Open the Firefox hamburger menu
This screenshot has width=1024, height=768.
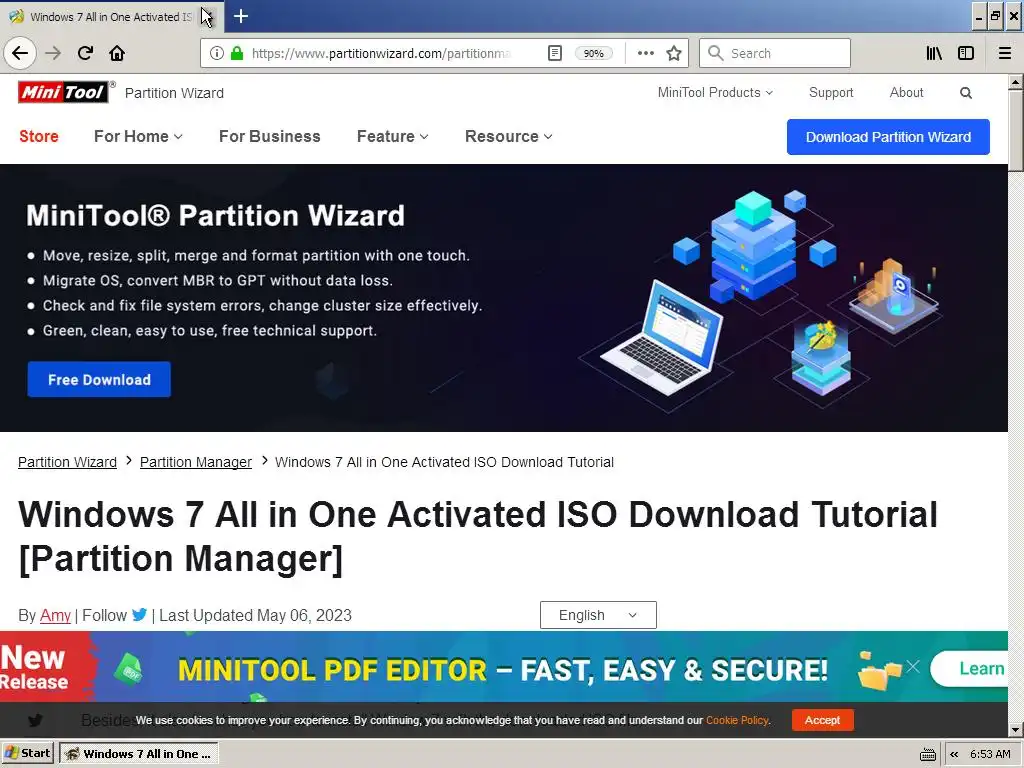1005,53
